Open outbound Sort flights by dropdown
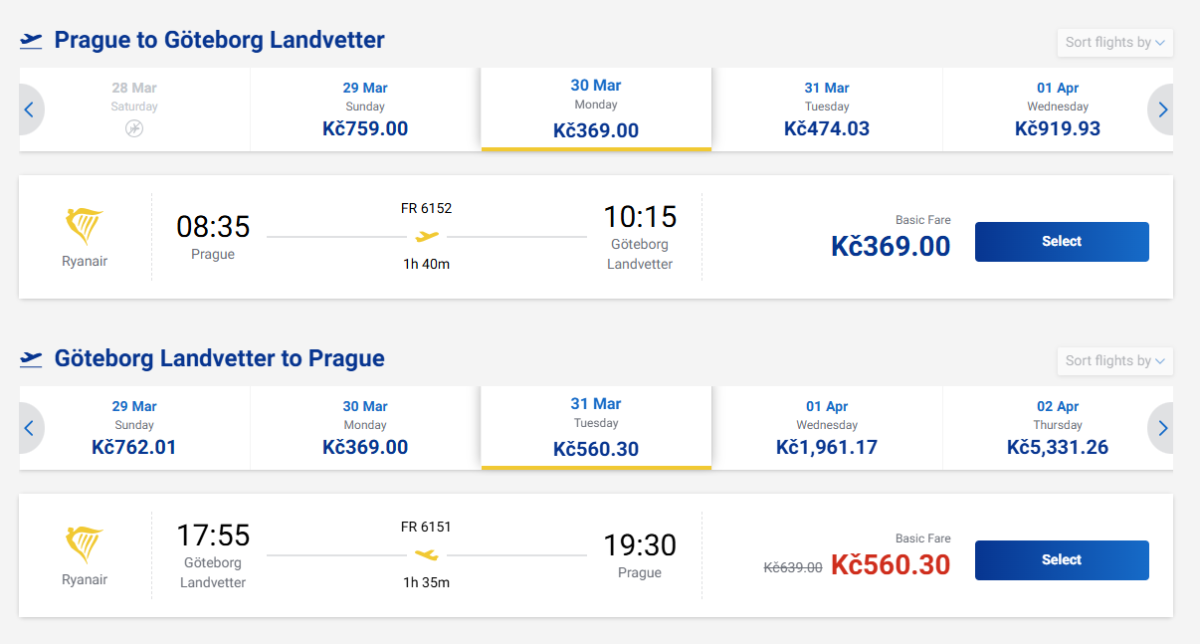Screen dimensions: 1200x644 pos(1114,43)
